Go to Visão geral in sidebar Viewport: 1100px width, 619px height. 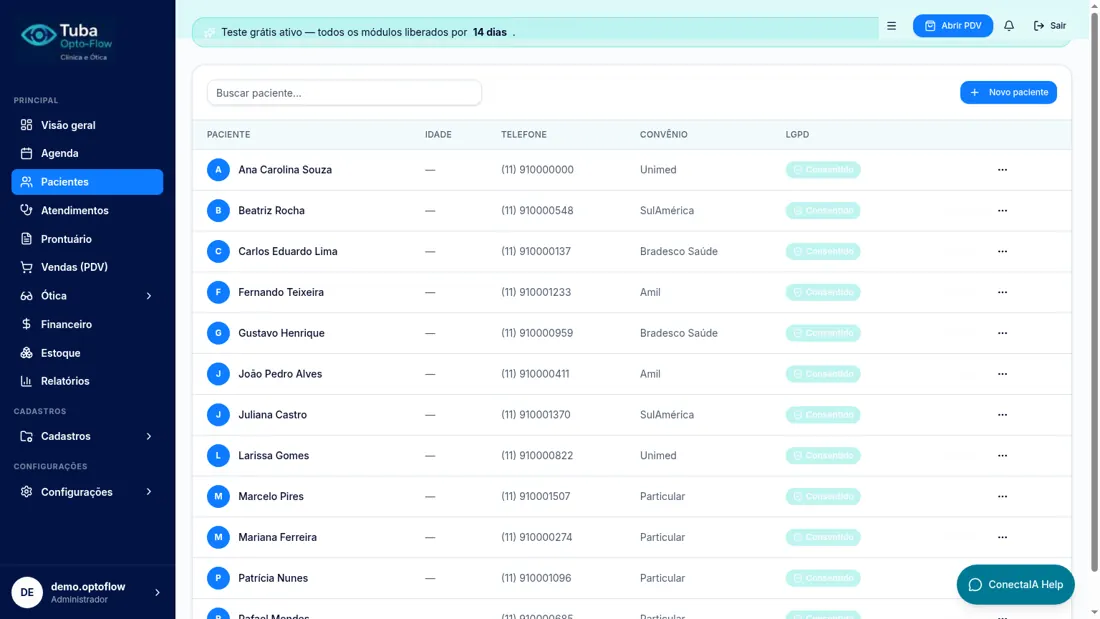pos(87,125)
